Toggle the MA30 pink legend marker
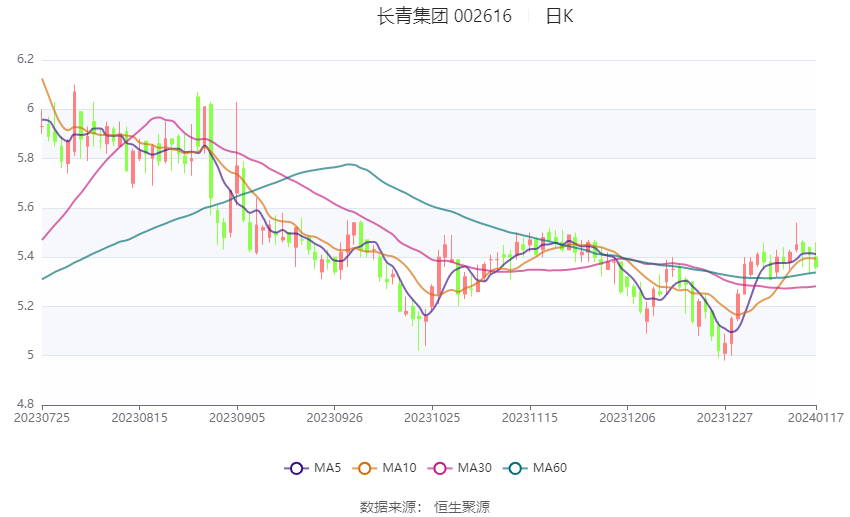Screen dimensions: 850x517 click(440, 468)
